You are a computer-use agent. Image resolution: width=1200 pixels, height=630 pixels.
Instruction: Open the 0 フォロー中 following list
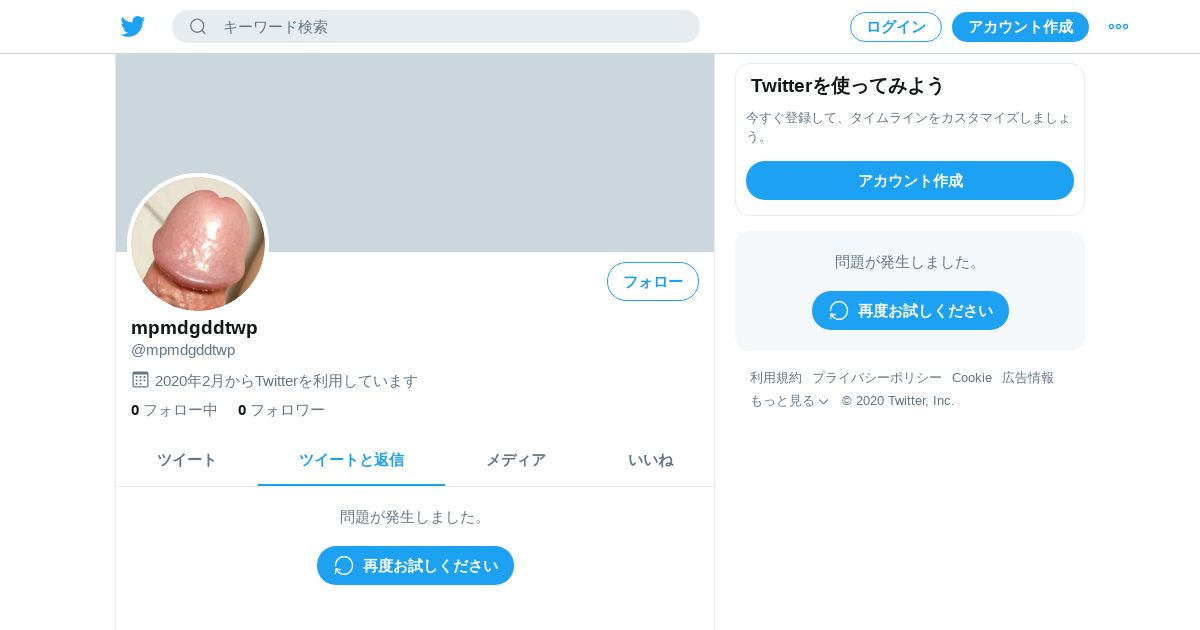174,410
